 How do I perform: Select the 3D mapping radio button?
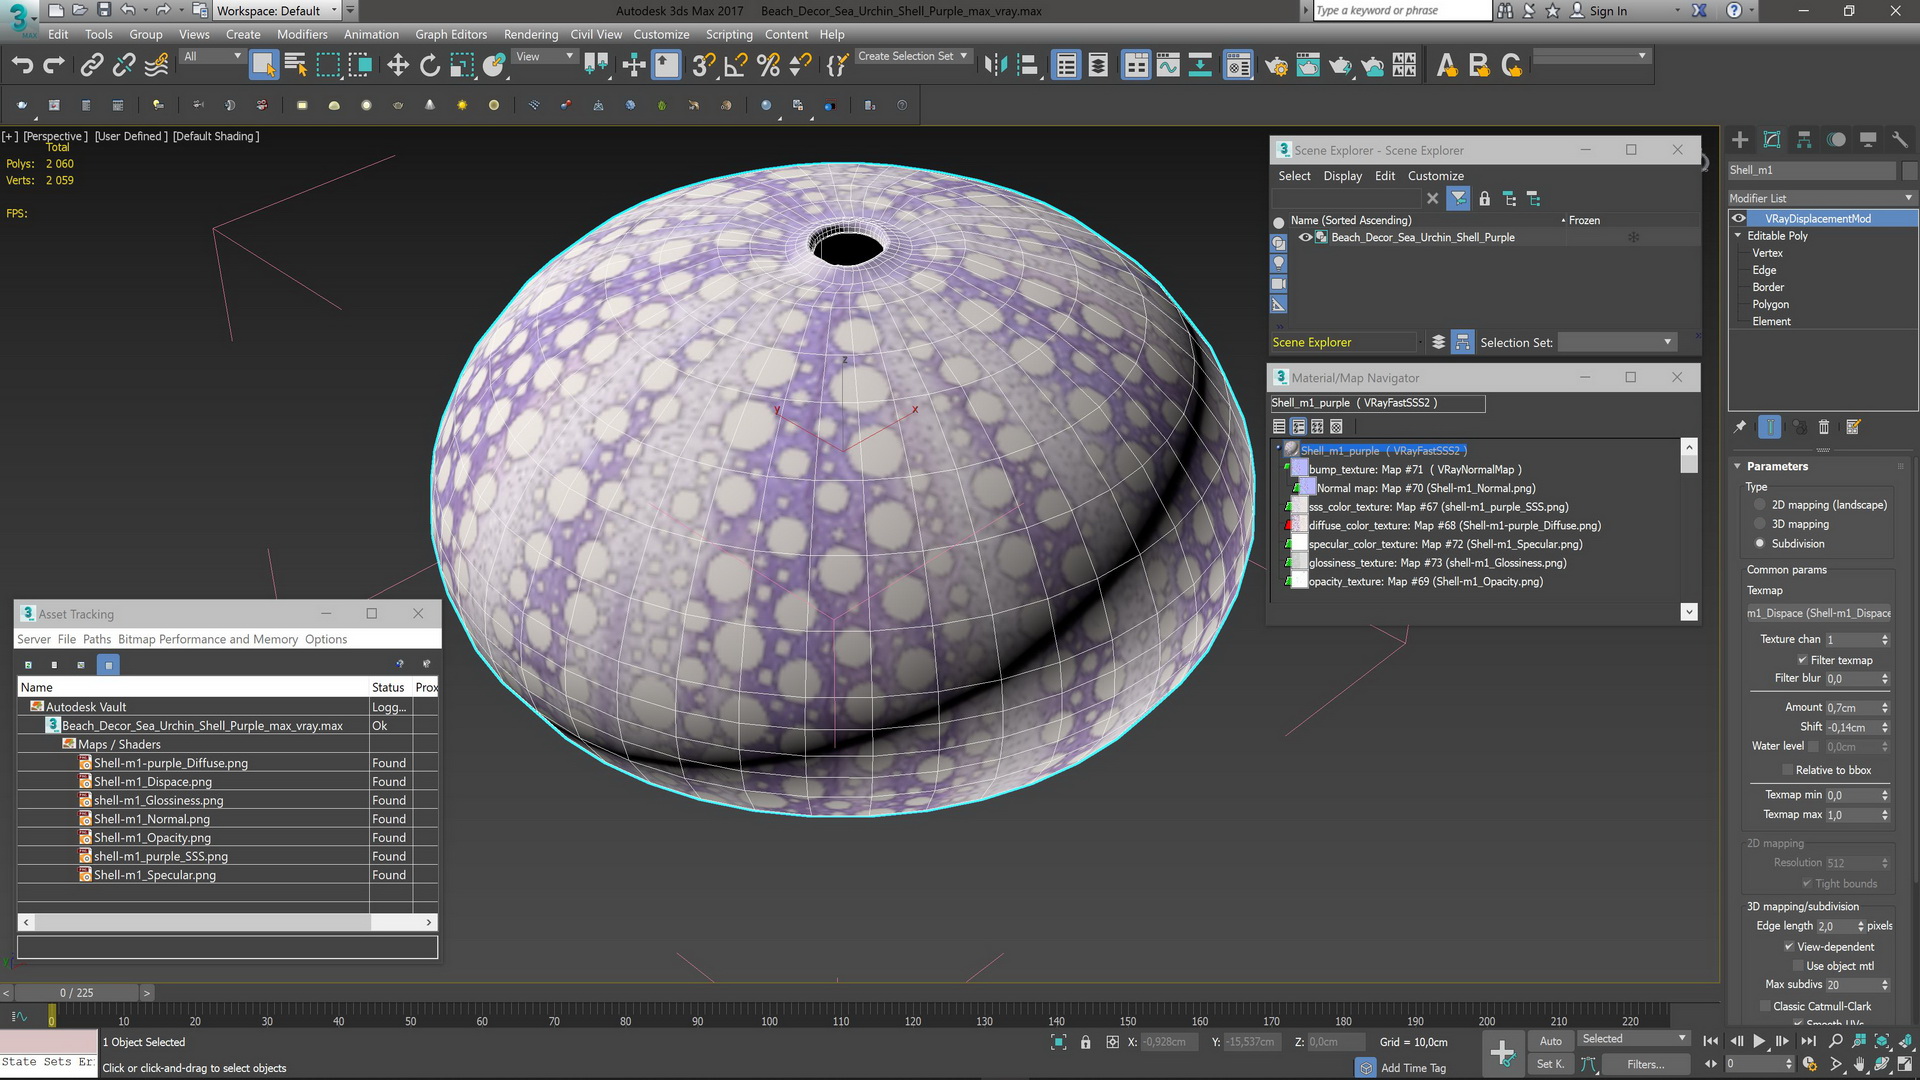tap(1760, 524)
